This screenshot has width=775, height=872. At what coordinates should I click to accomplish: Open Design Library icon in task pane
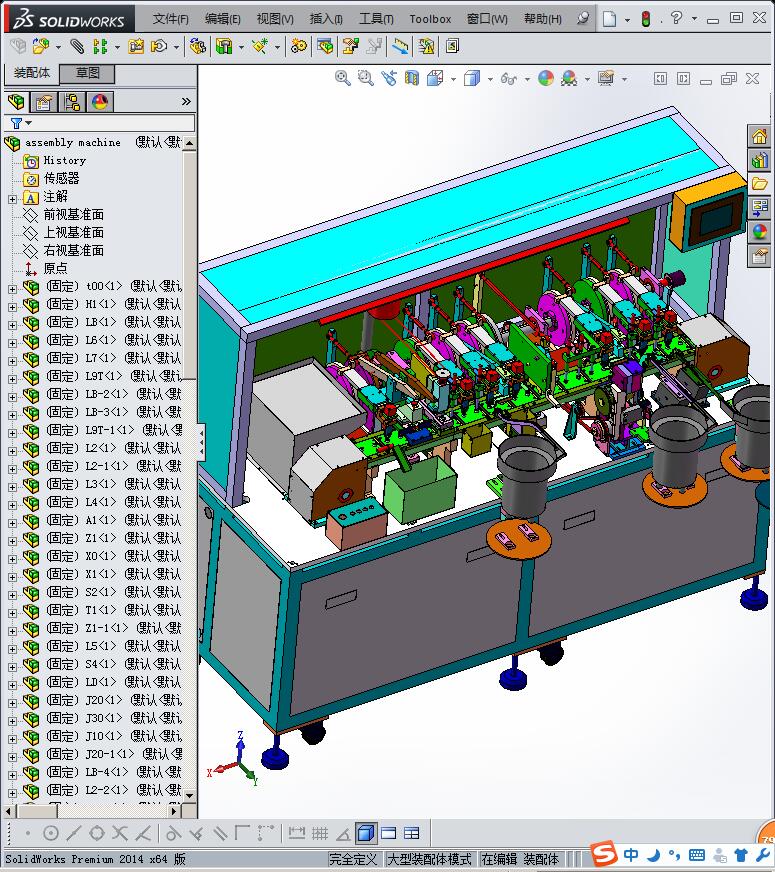[759, 161]
